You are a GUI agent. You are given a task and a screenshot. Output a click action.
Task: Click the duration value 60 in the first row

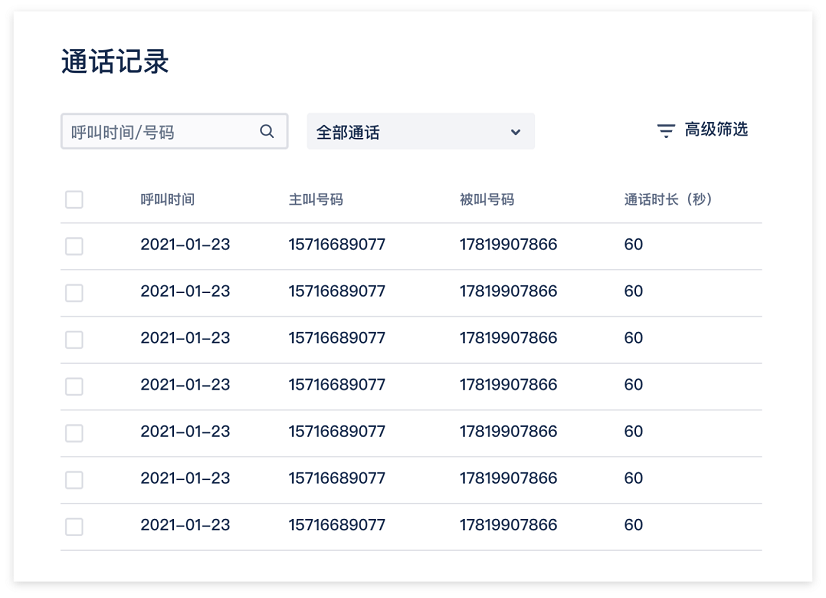[633, 245]
